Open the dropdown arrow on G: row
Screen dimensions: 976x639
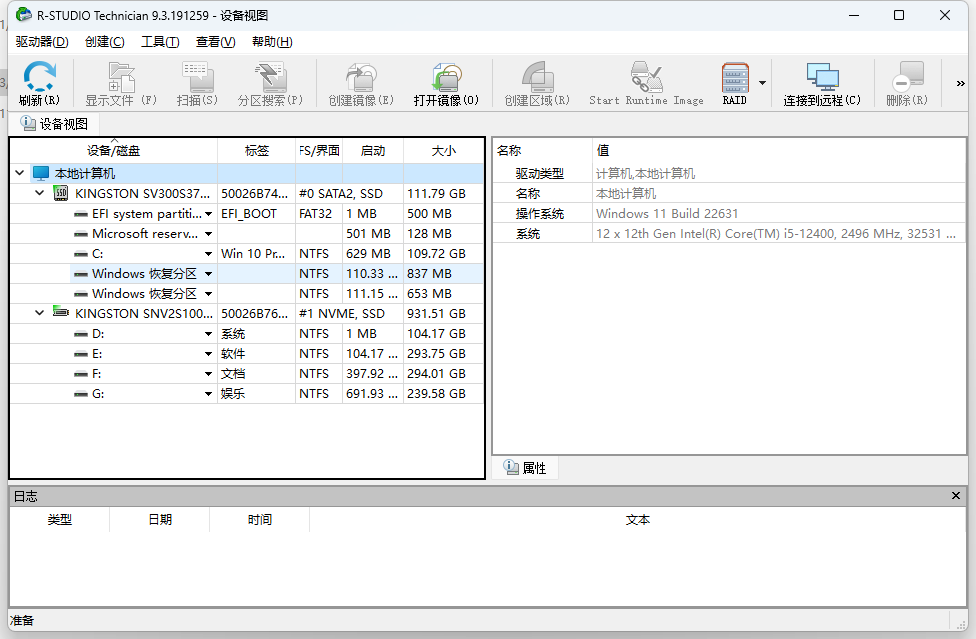point(209,394)
